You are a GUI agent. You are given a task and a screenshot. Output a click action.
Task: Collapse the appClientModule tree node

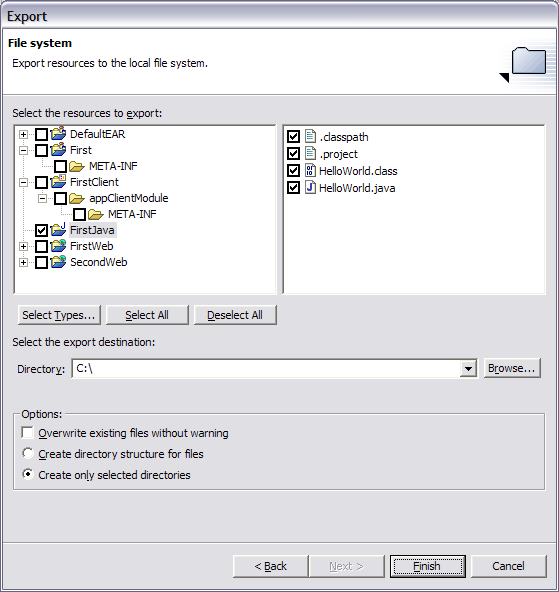[x=42, y=198]
